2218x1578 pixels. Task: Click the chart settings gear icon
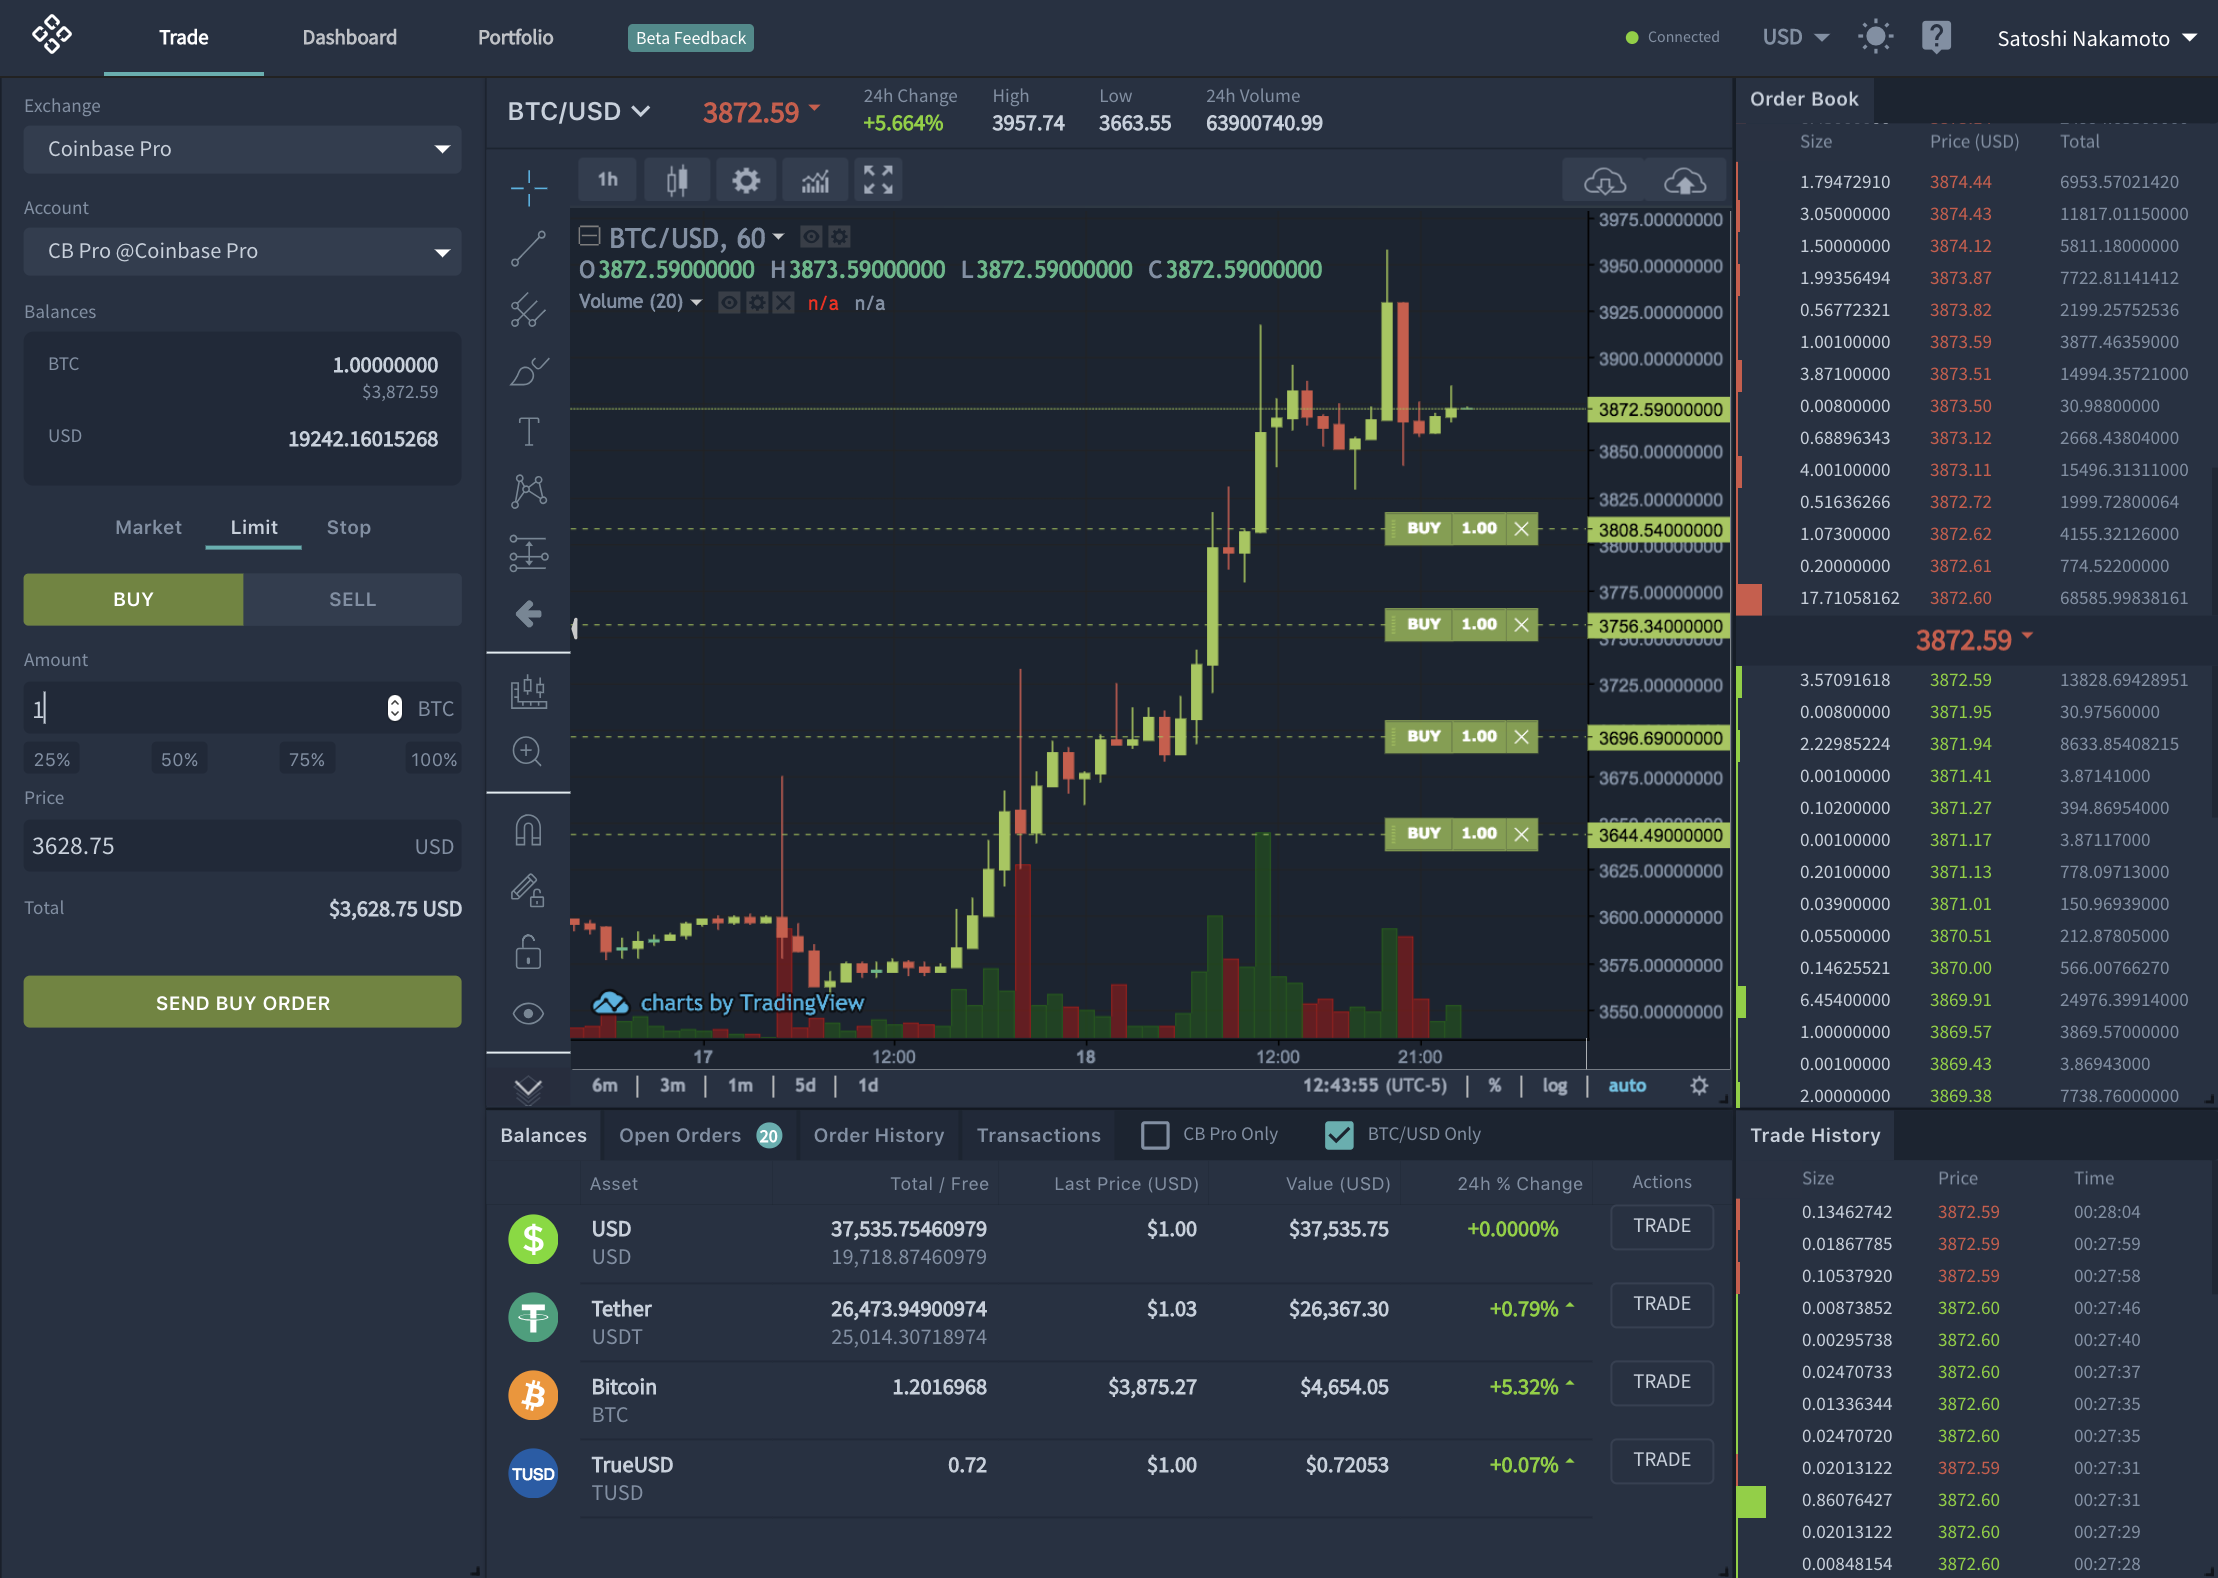coord(745,181)
